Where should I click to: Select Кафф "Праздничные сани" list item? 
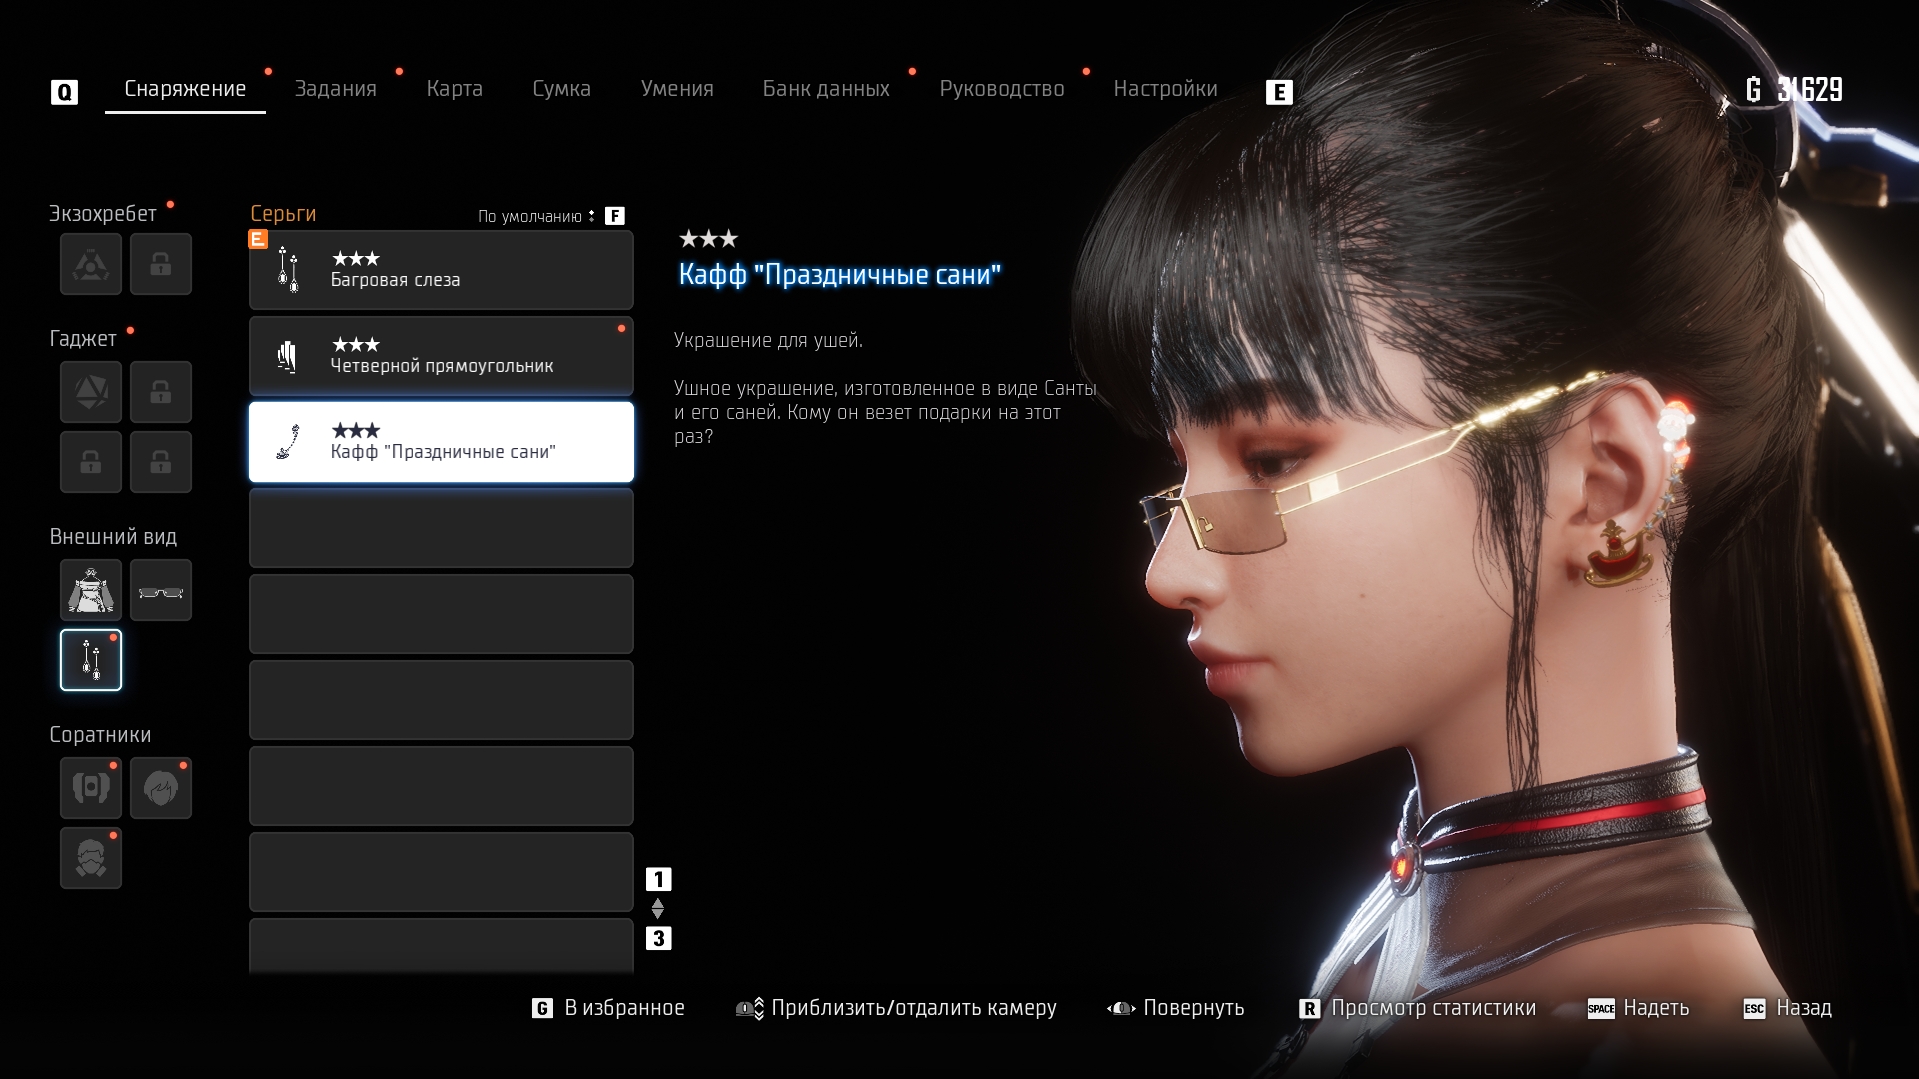point(441,442)
